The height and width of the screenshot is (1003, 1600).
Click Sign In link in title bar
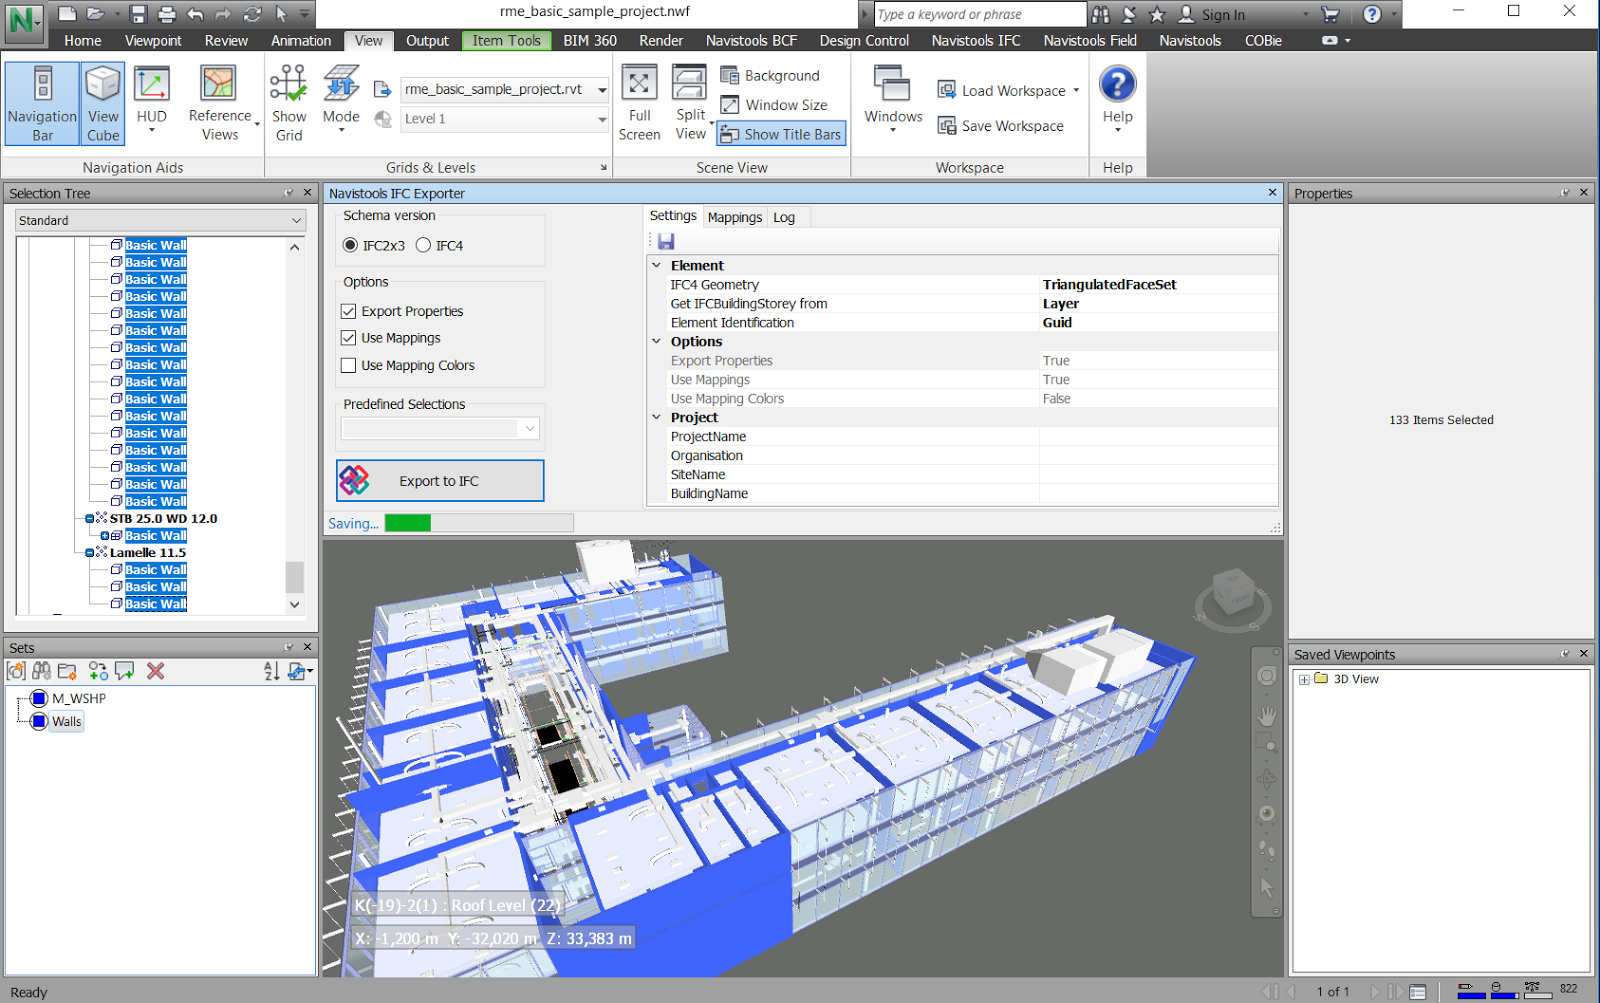(x=1212, y=14)
